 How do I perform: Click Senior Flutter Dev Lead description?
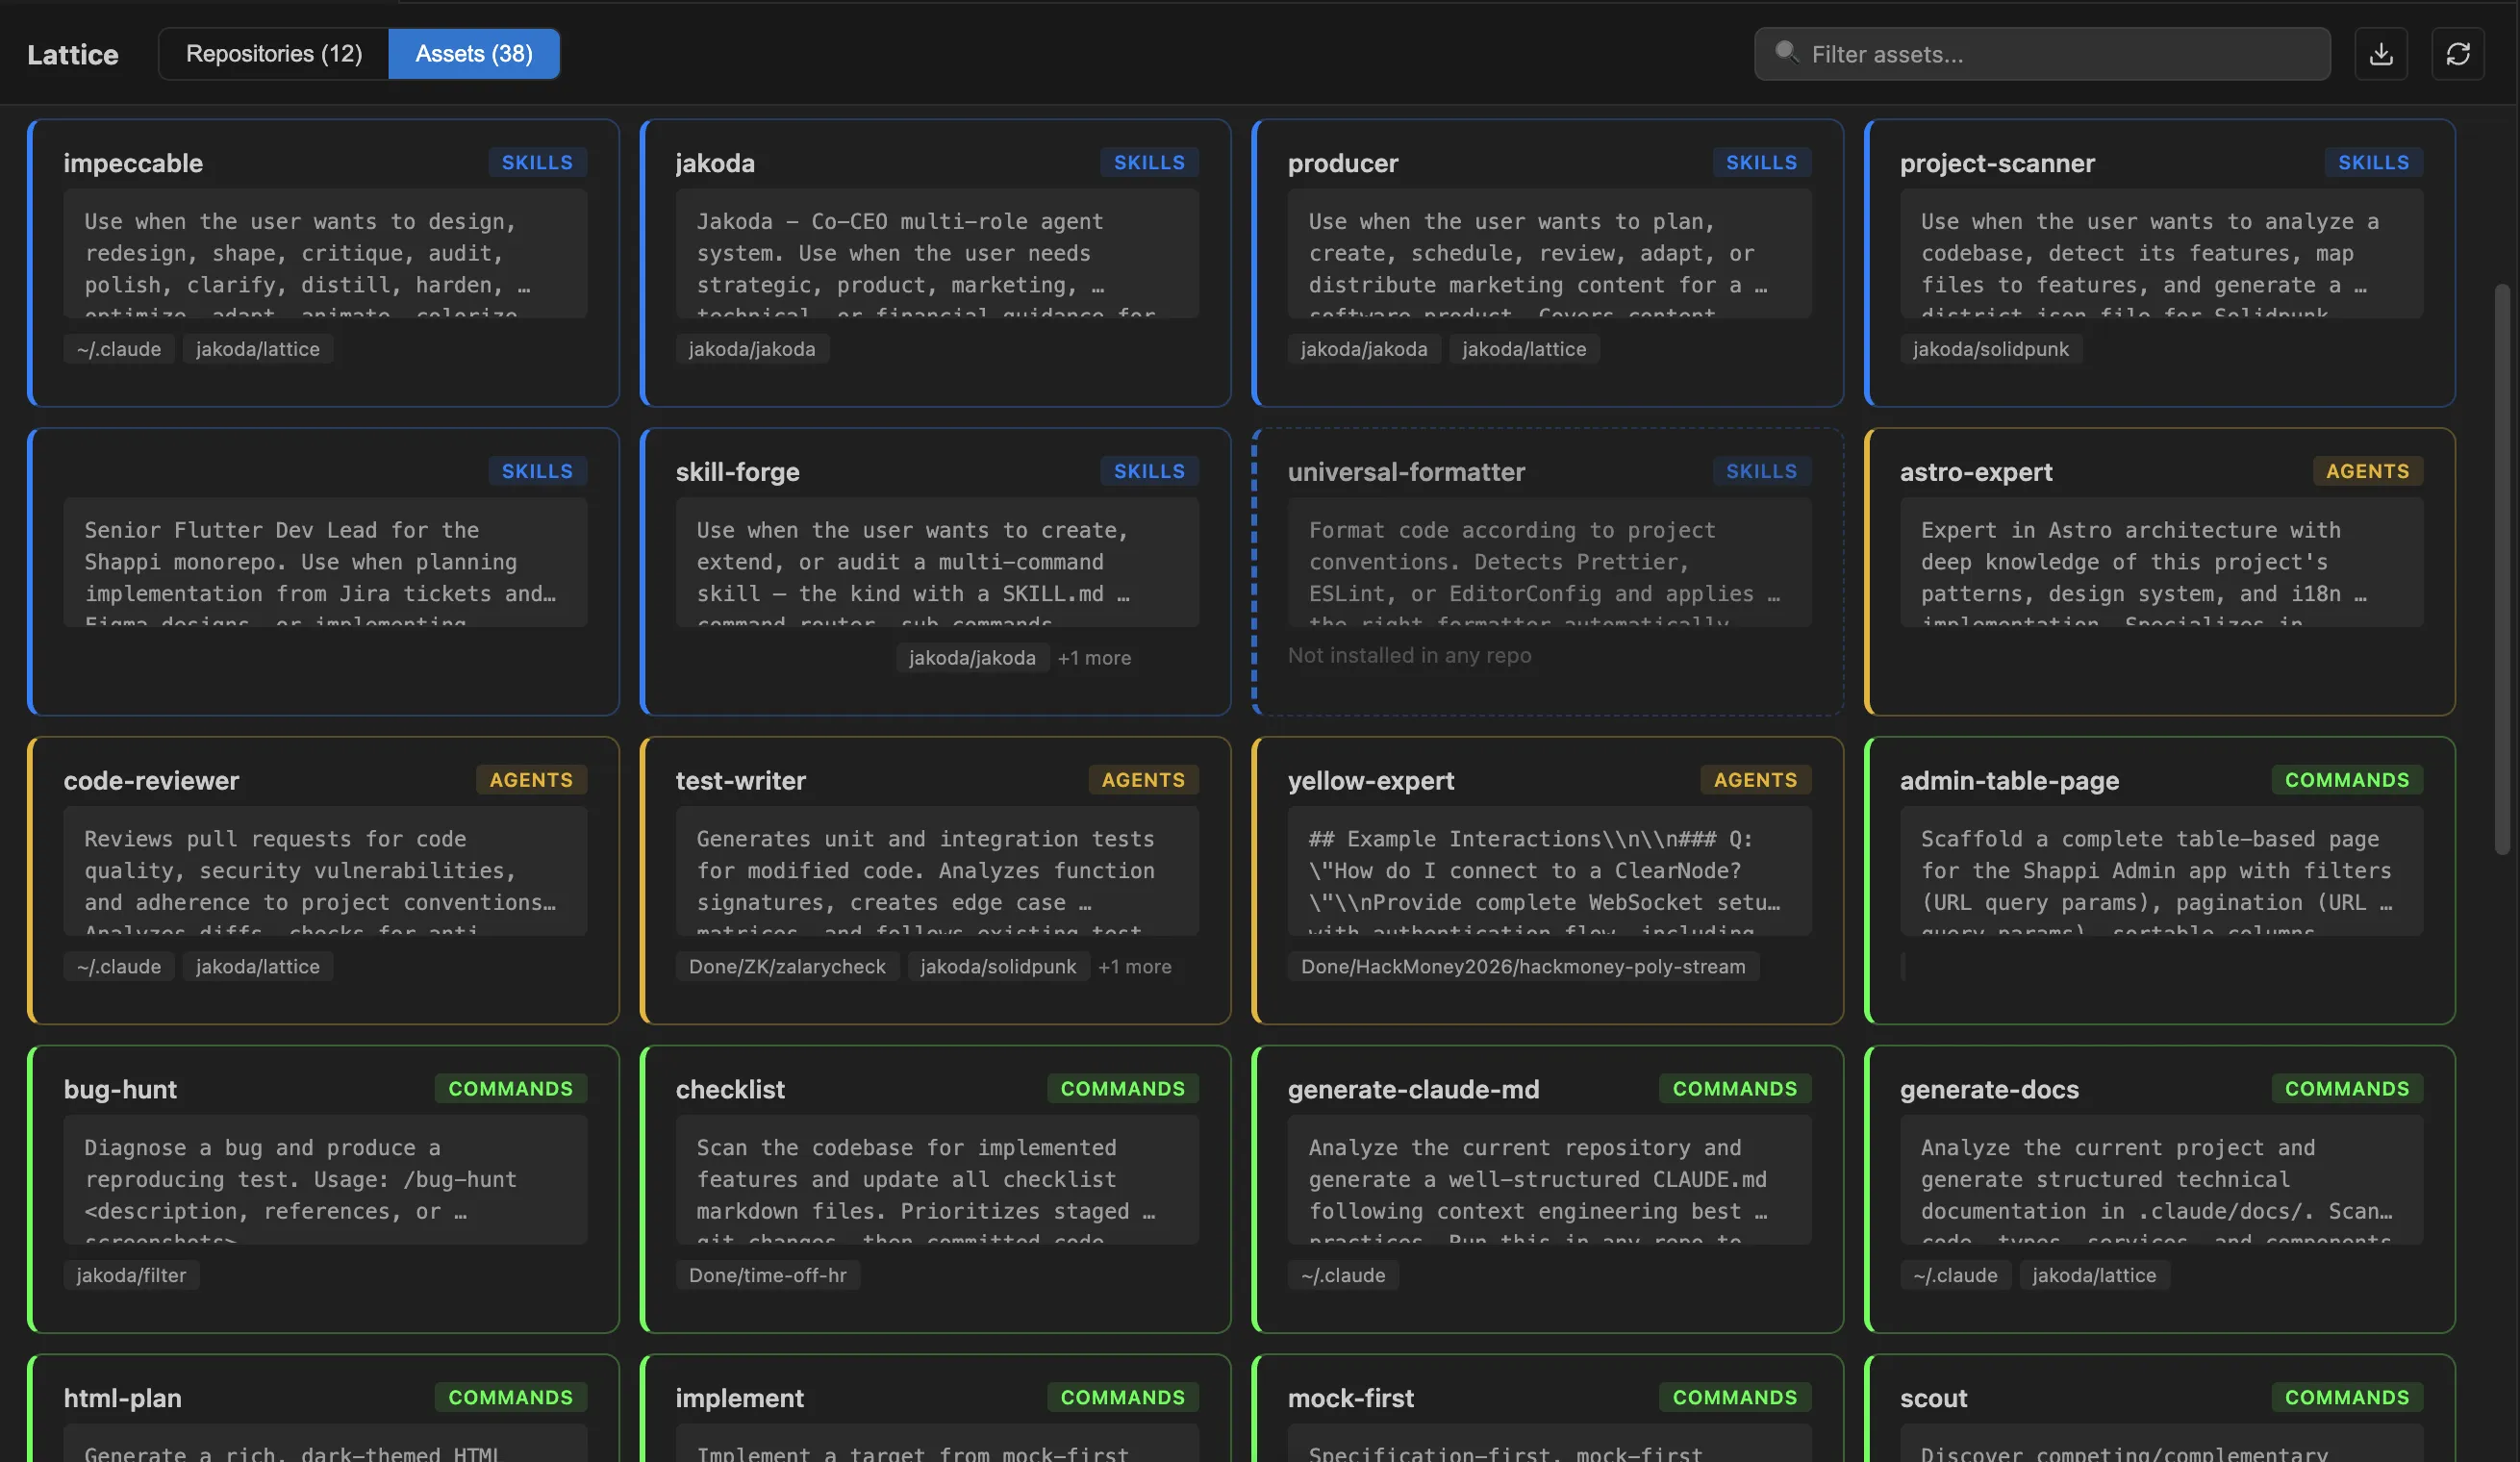325,562
